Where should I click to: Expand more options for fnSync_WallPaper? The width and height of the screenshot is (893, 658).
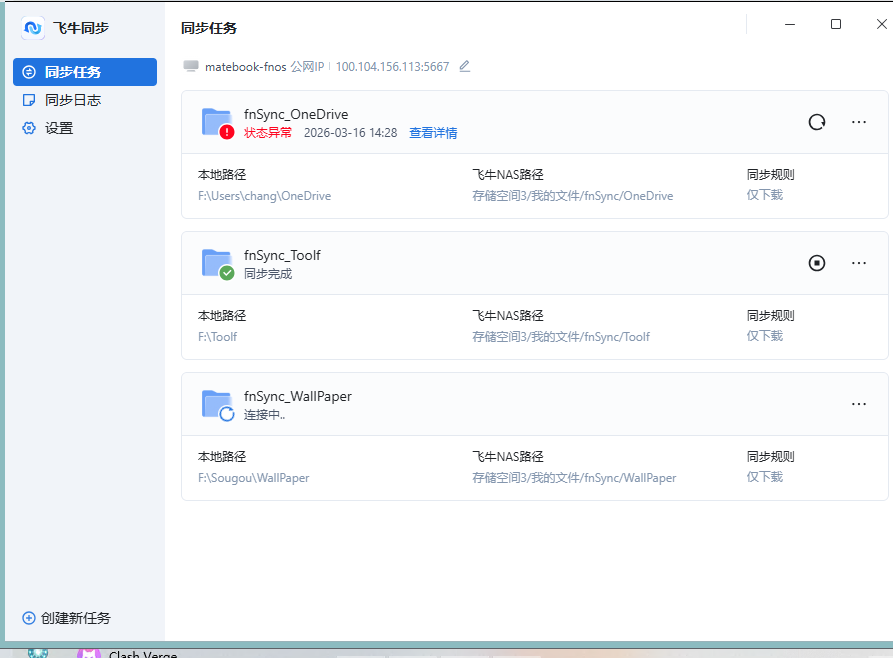point(858,404)
